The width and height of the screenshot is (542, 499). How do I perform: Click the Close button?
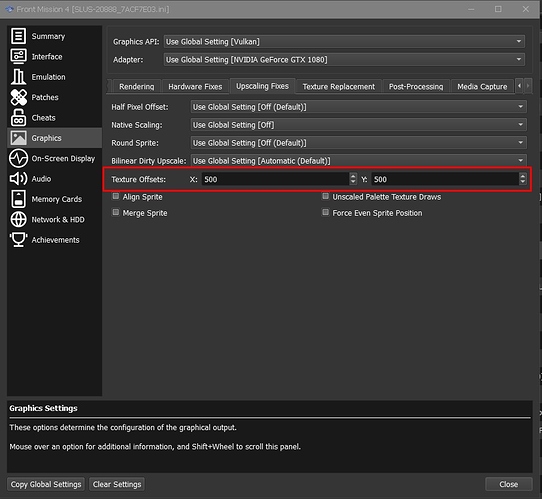(508, 484)
